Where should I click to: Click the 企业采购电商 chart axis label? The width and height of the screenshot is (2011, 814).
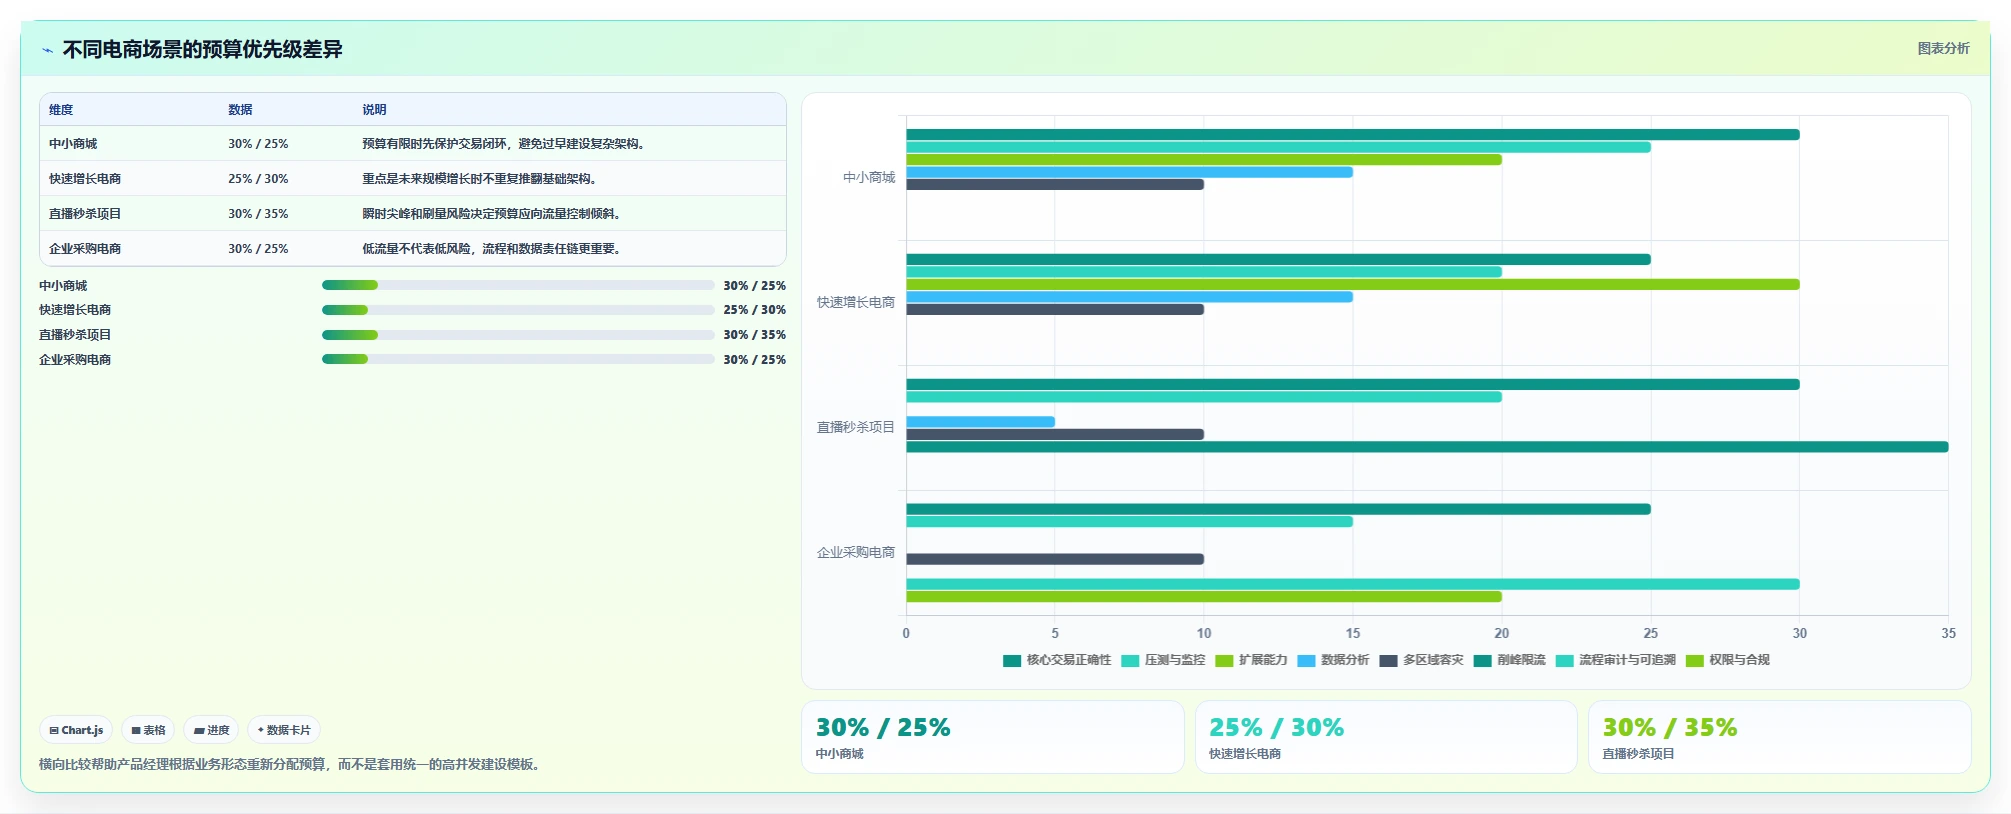tap(856, 552)
